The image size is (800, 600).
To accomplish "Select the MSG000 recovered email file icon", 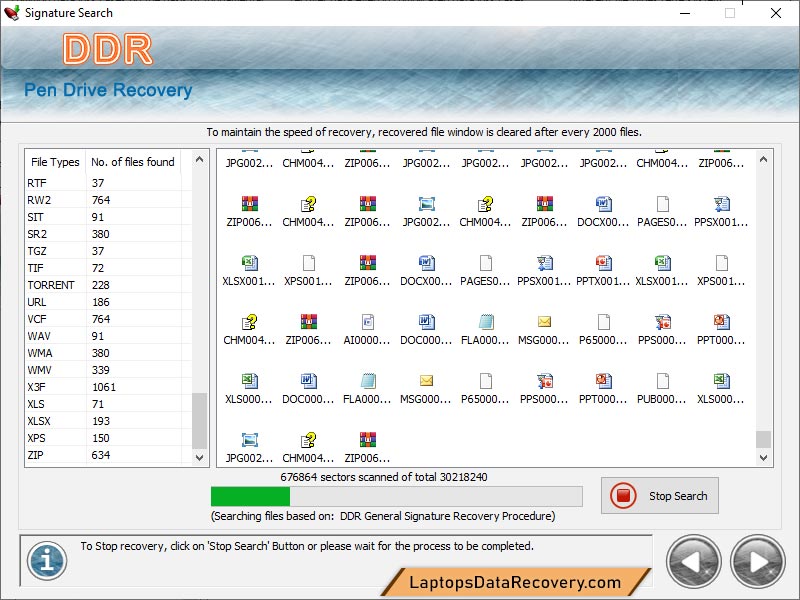I will [543, 323].
